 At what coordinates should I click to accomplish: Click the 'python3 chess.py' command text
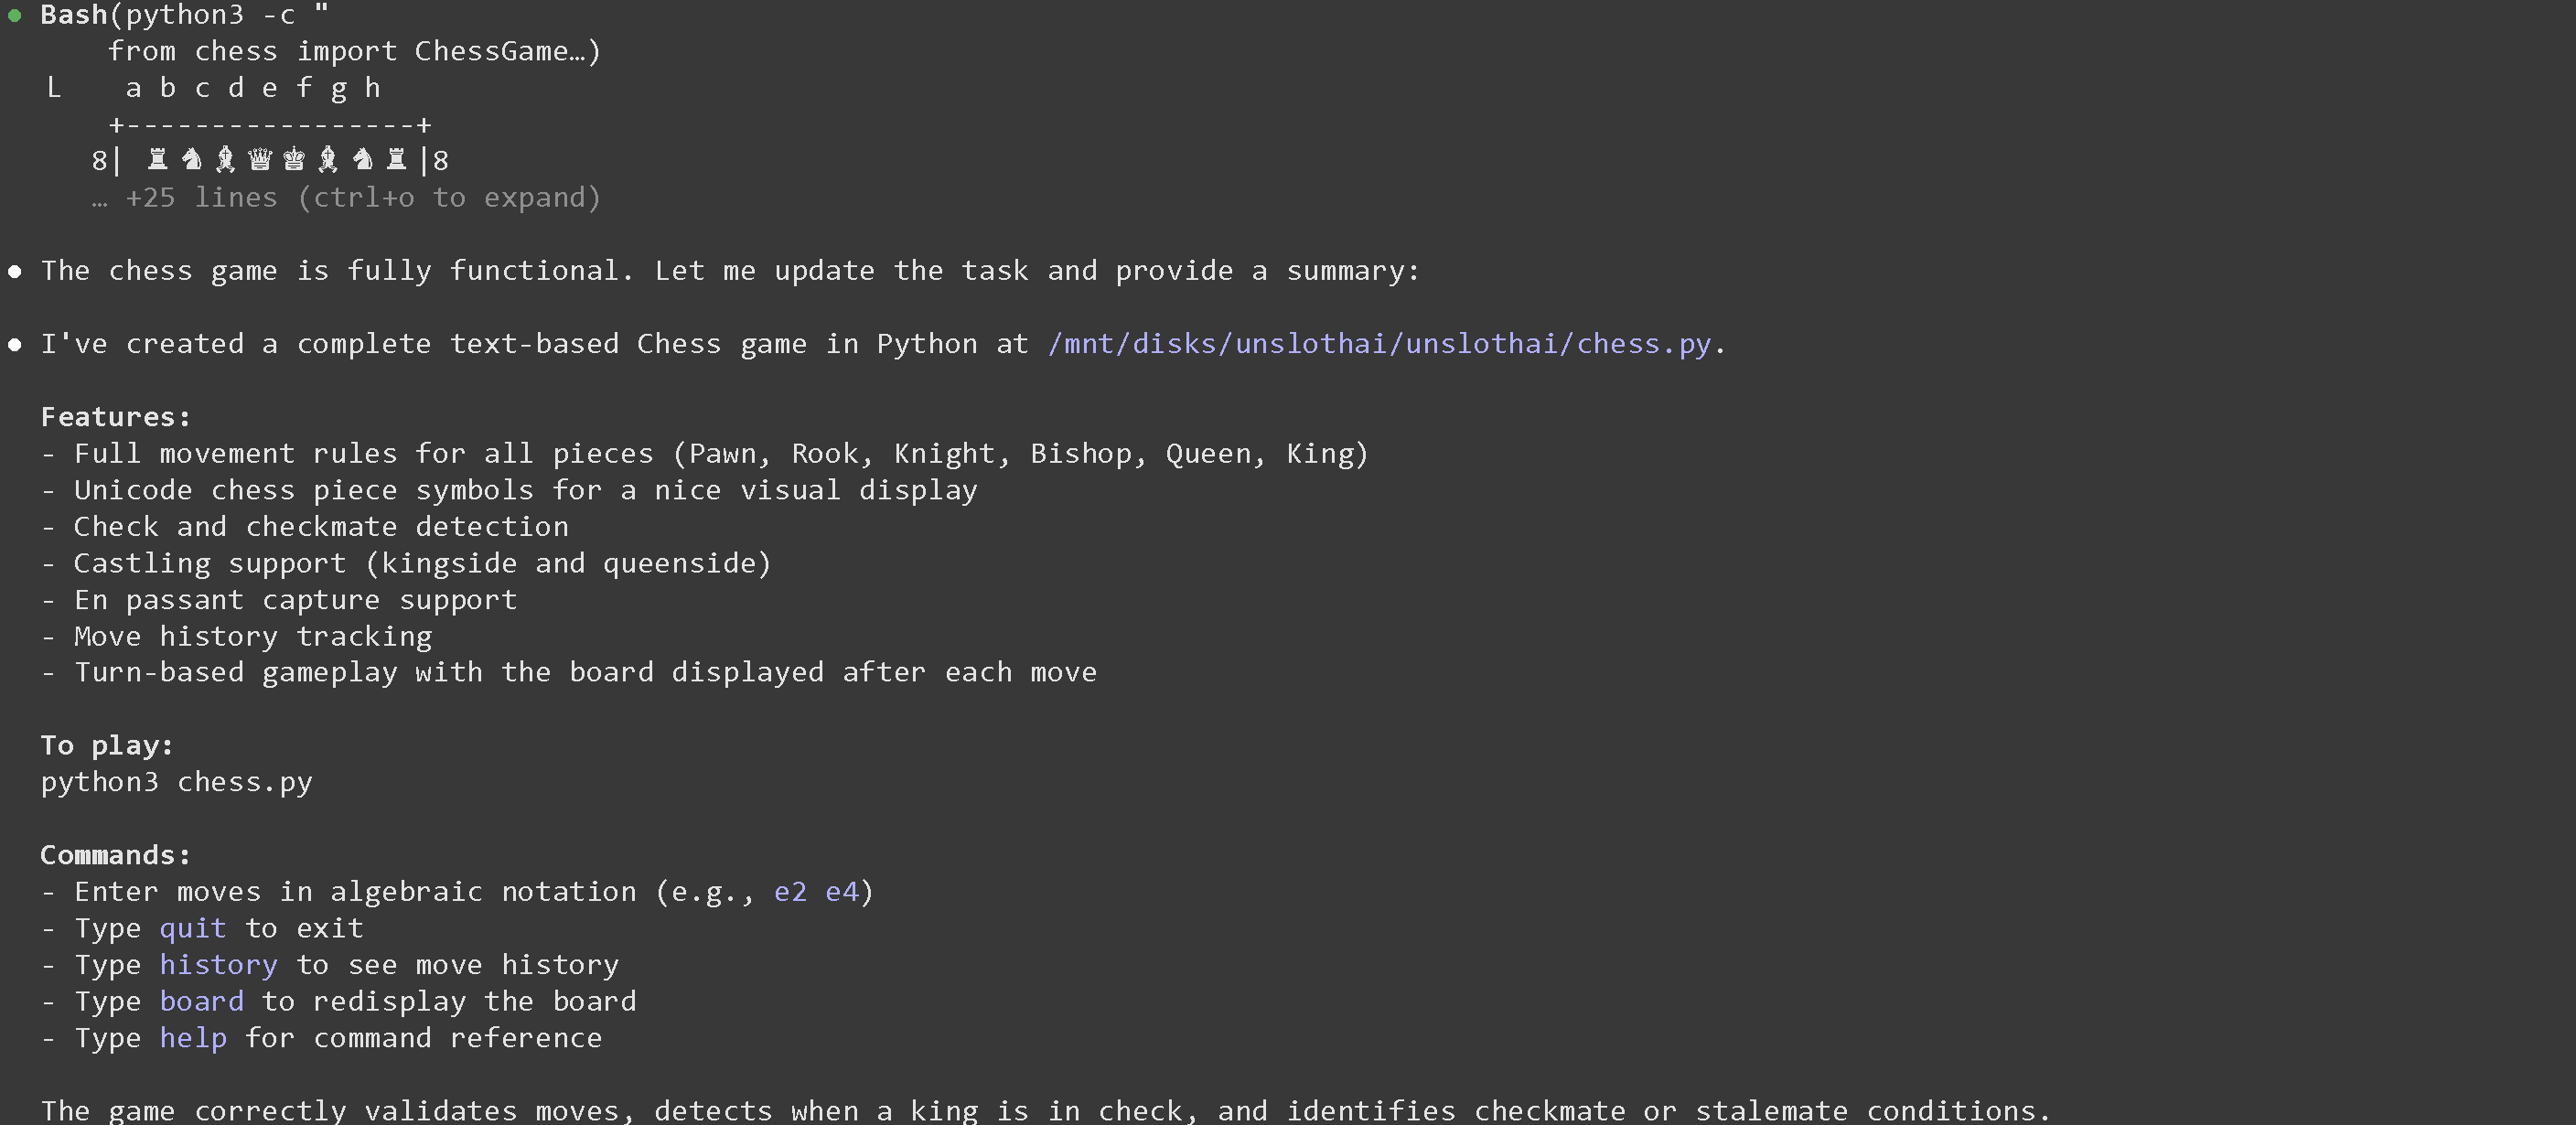[x=176, y=782]
